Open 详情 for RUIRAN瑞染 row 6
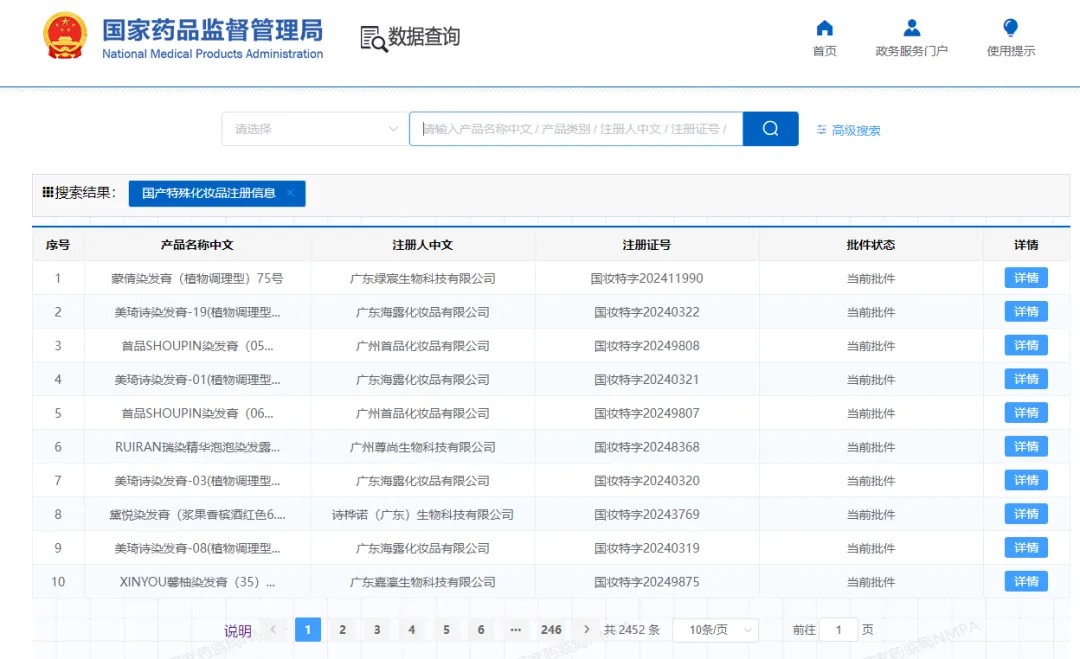Image resolution: width=1080 pixels, height=659 pixels. (x=1026, y=446)
